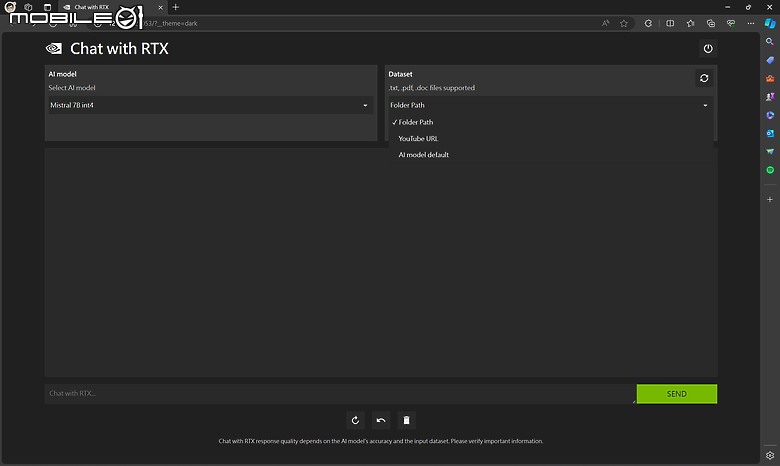Open the Shopping tag icon in sidebar
780x466 pixels.
pos(770,60)
